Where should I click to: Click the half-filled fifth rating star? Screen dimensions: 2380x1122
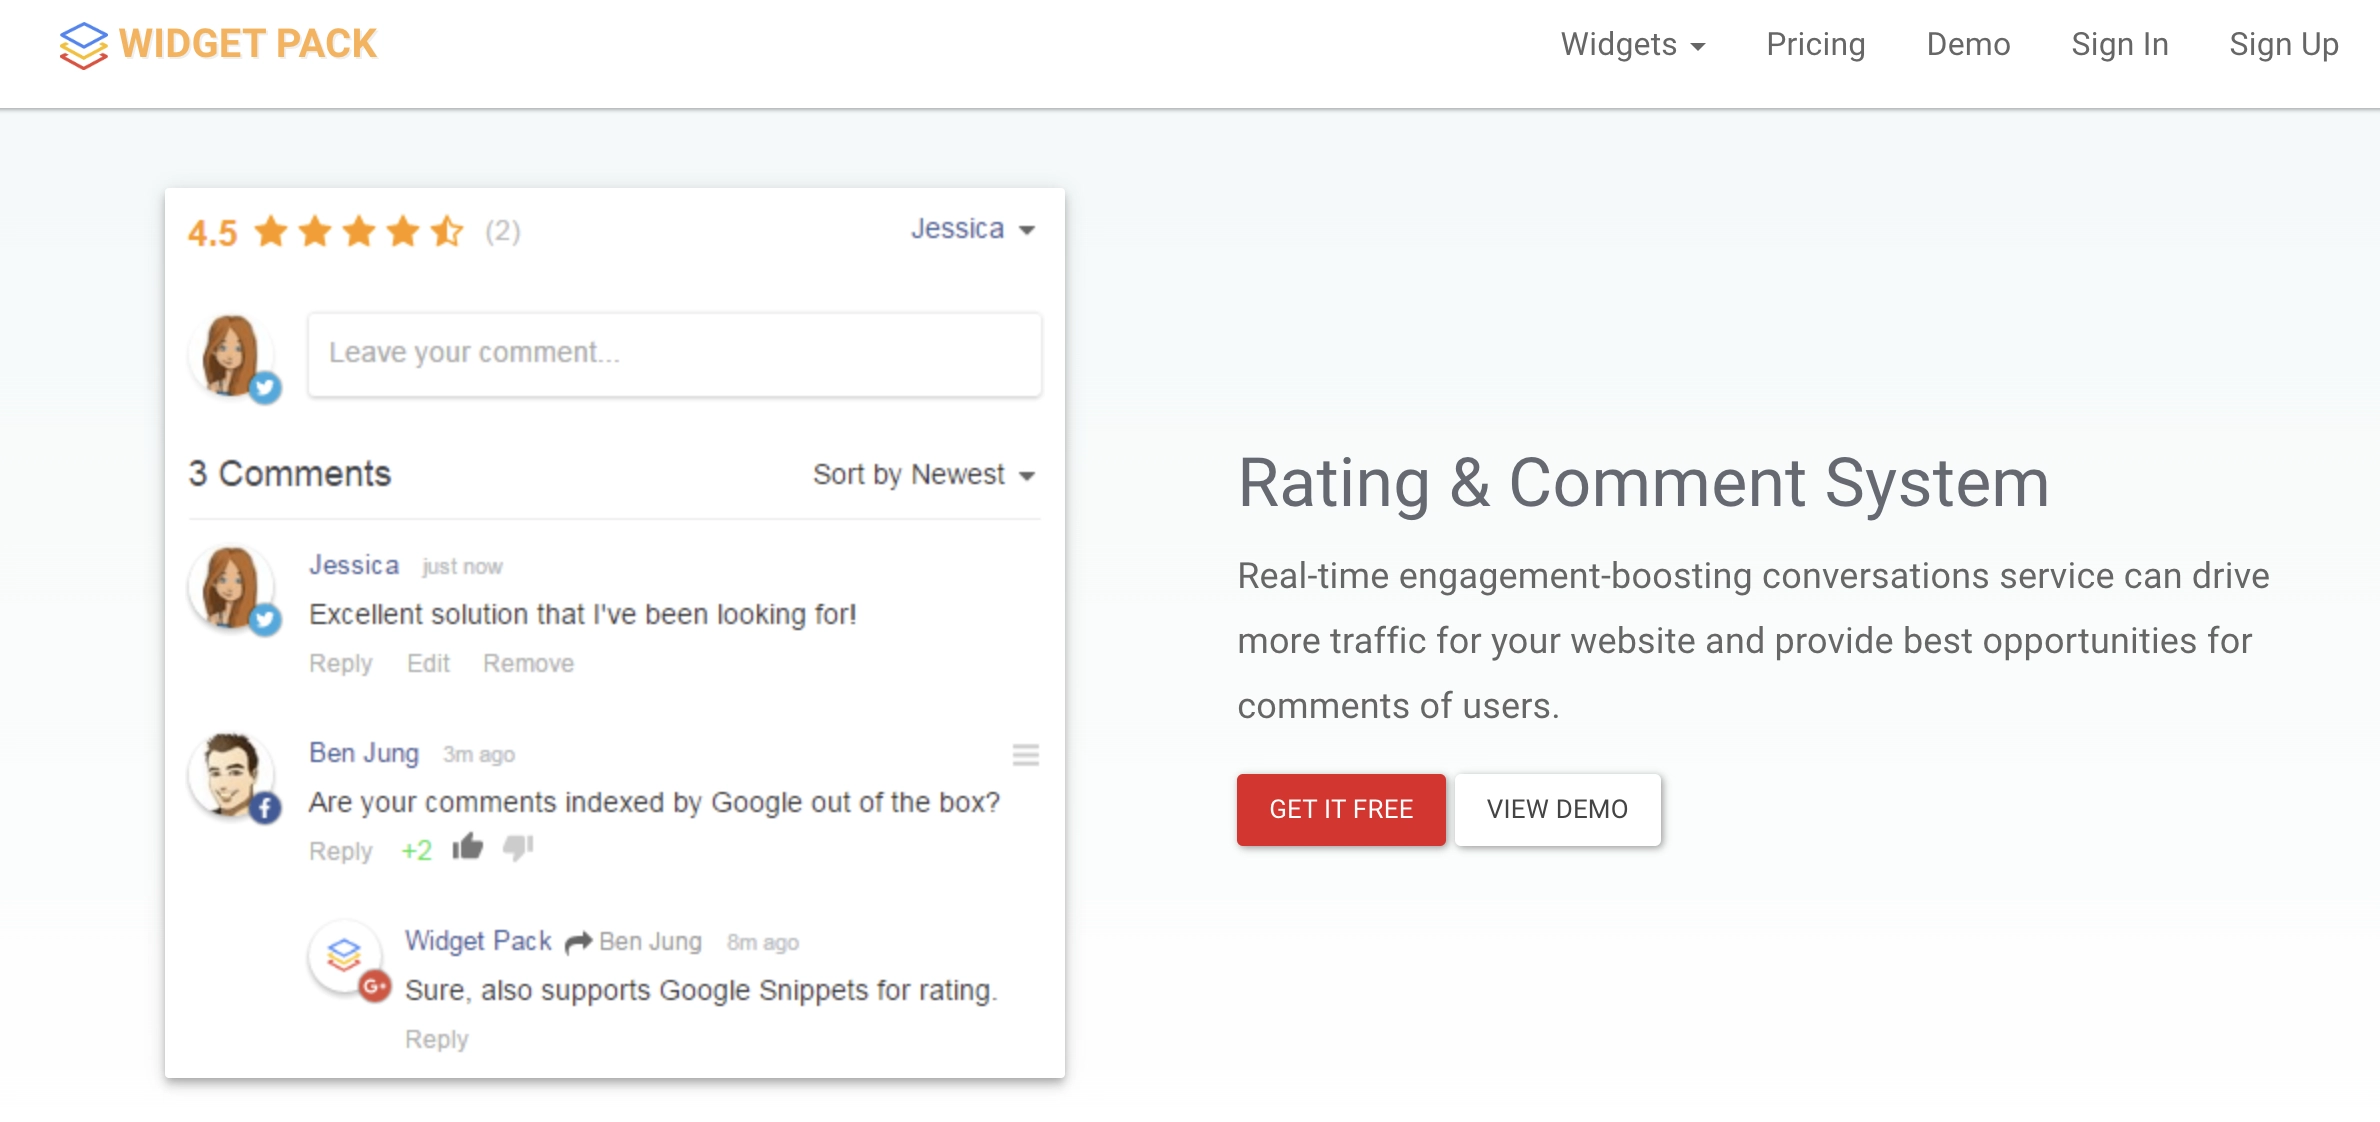(447, 231)
